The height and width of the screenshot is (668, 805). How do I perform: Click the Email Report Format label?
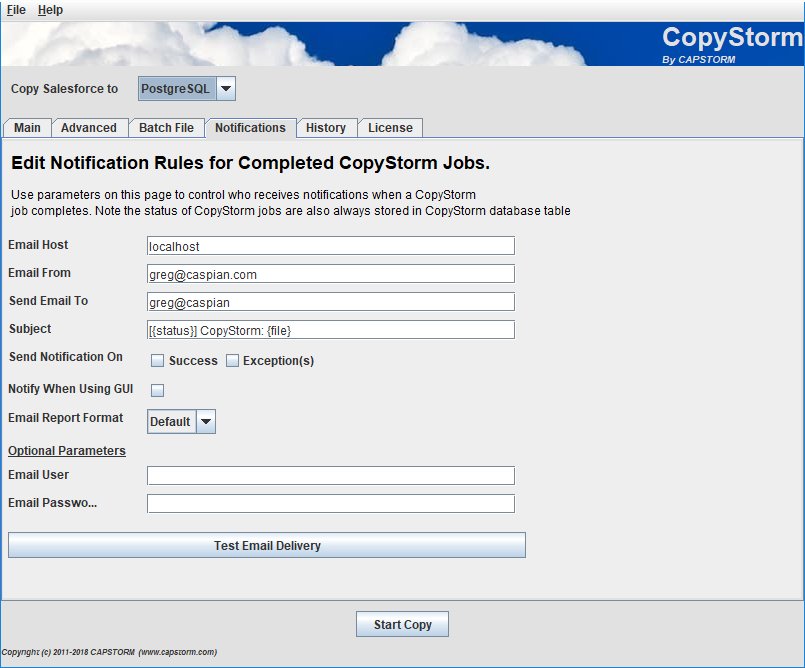point(66,418)
